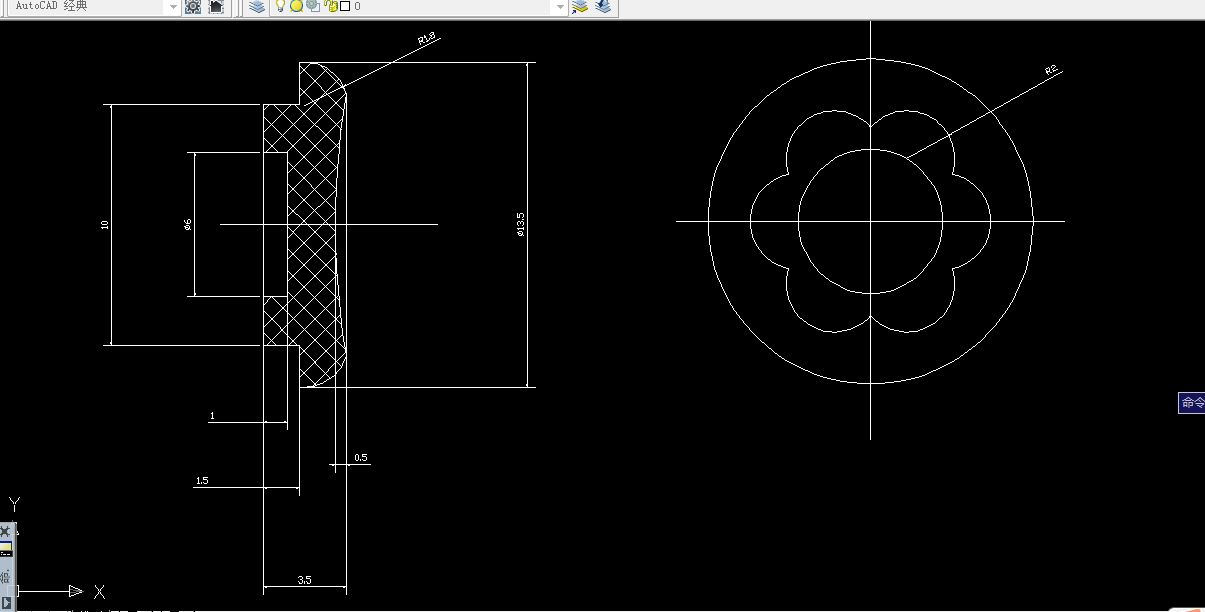Toggle the layer viewport freeze icon
Viewport: 1205px width, 612px height.
coord(313,6)
